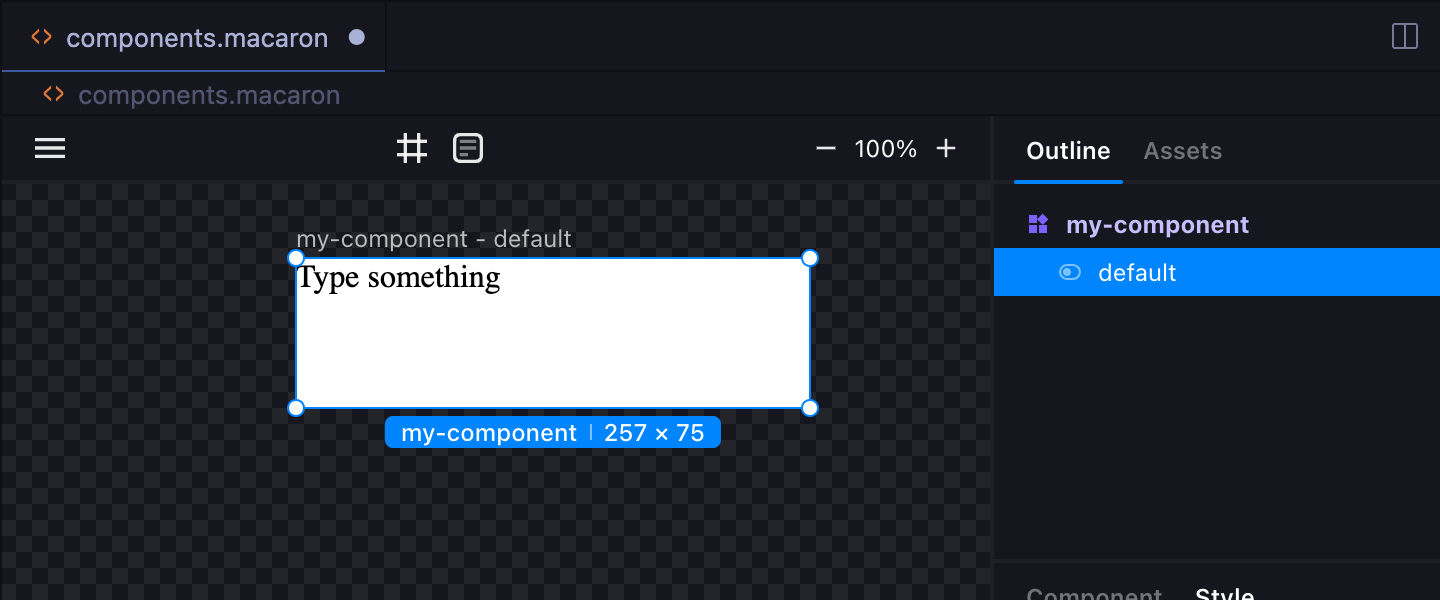Open the hamburger main menu

pyautogui.click(x=50, y=149)
